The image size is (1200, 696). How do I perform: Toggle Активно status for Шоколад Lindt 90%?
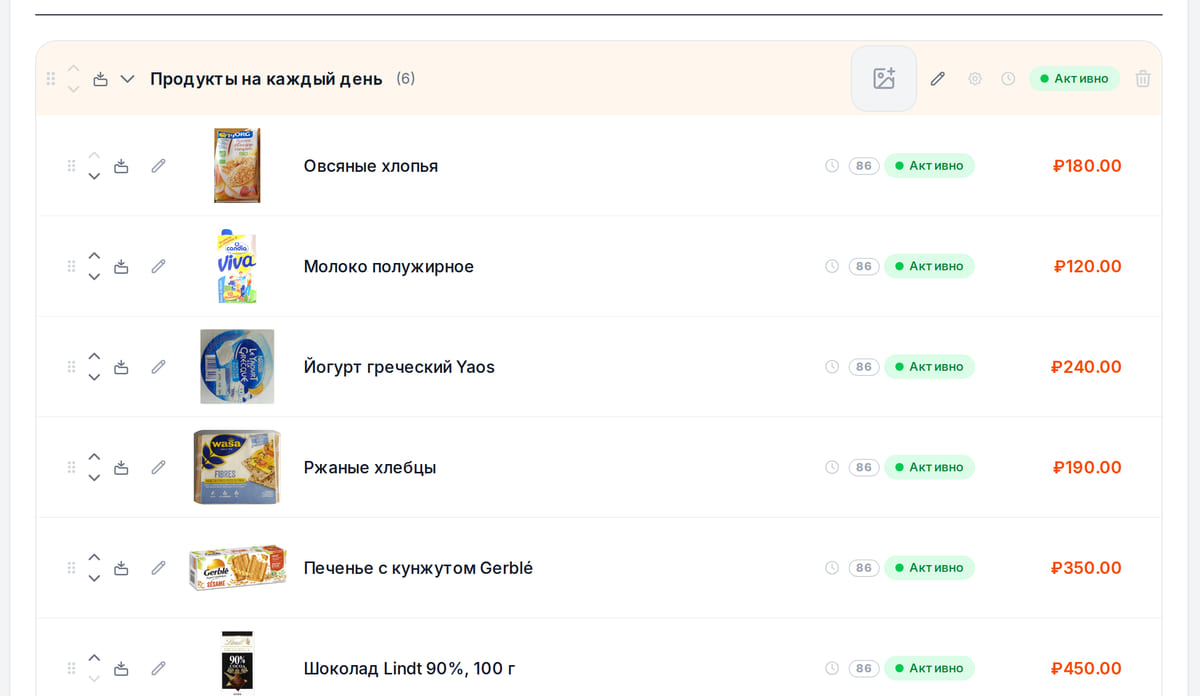tap(929, 668)
